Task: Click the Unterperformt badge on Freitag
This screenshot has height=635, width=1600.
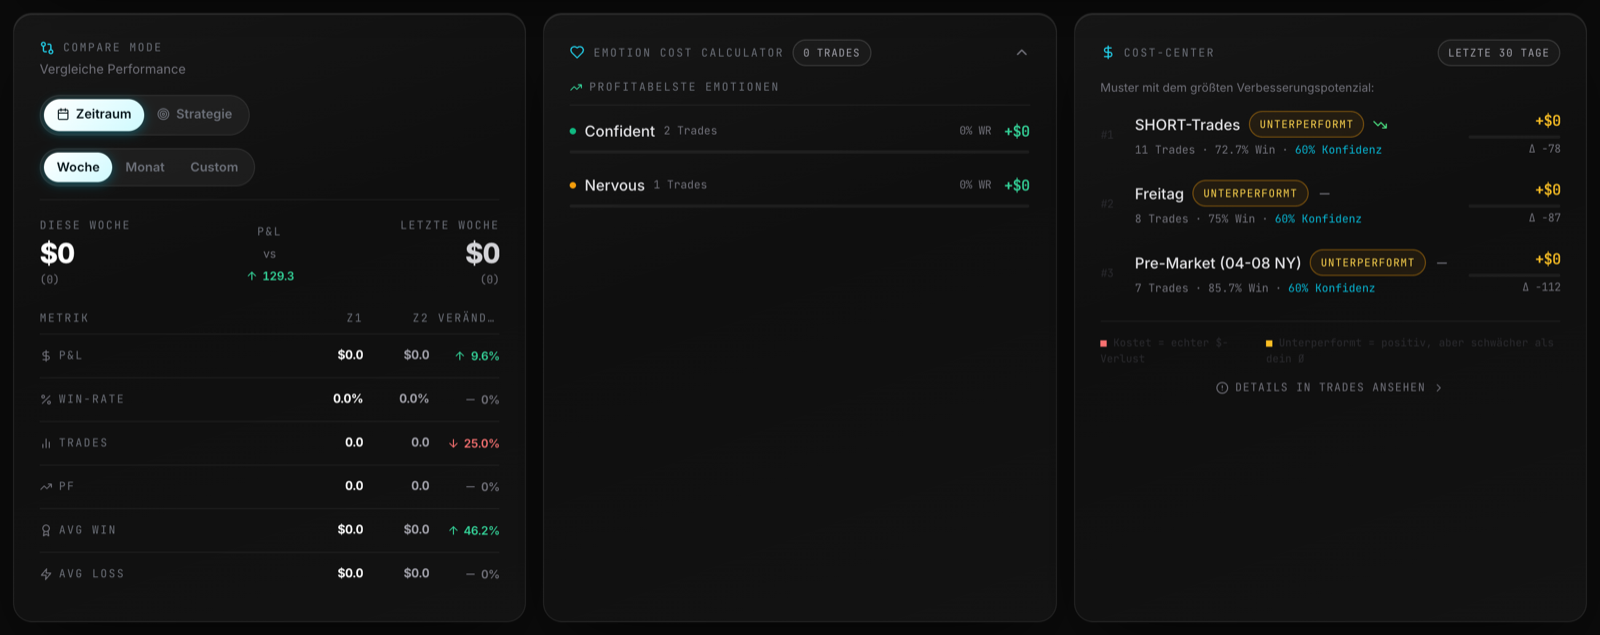Action: 1250,194
